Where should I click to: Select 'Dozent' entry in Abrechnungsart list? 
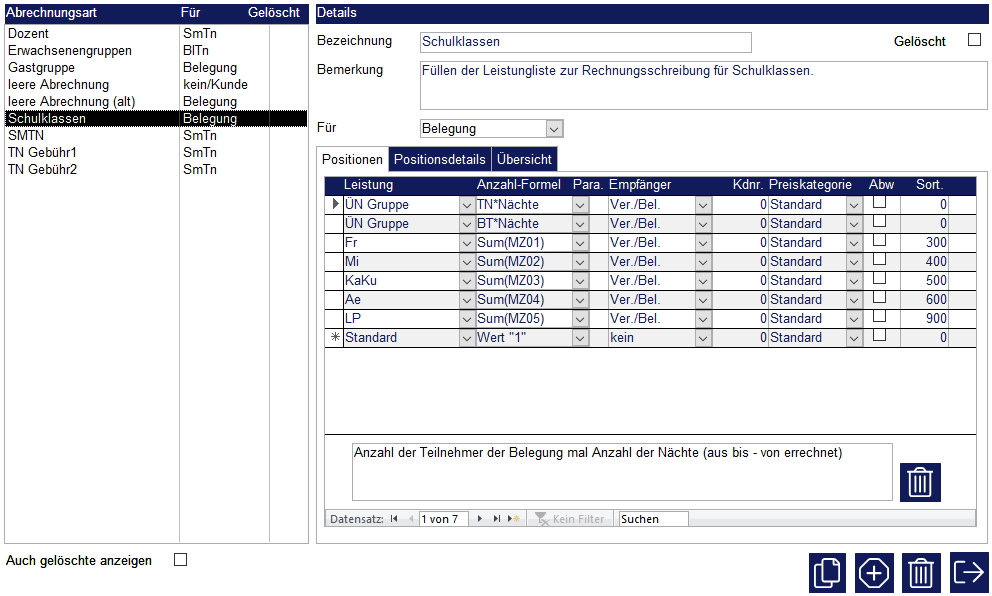(x=28, y=34)
